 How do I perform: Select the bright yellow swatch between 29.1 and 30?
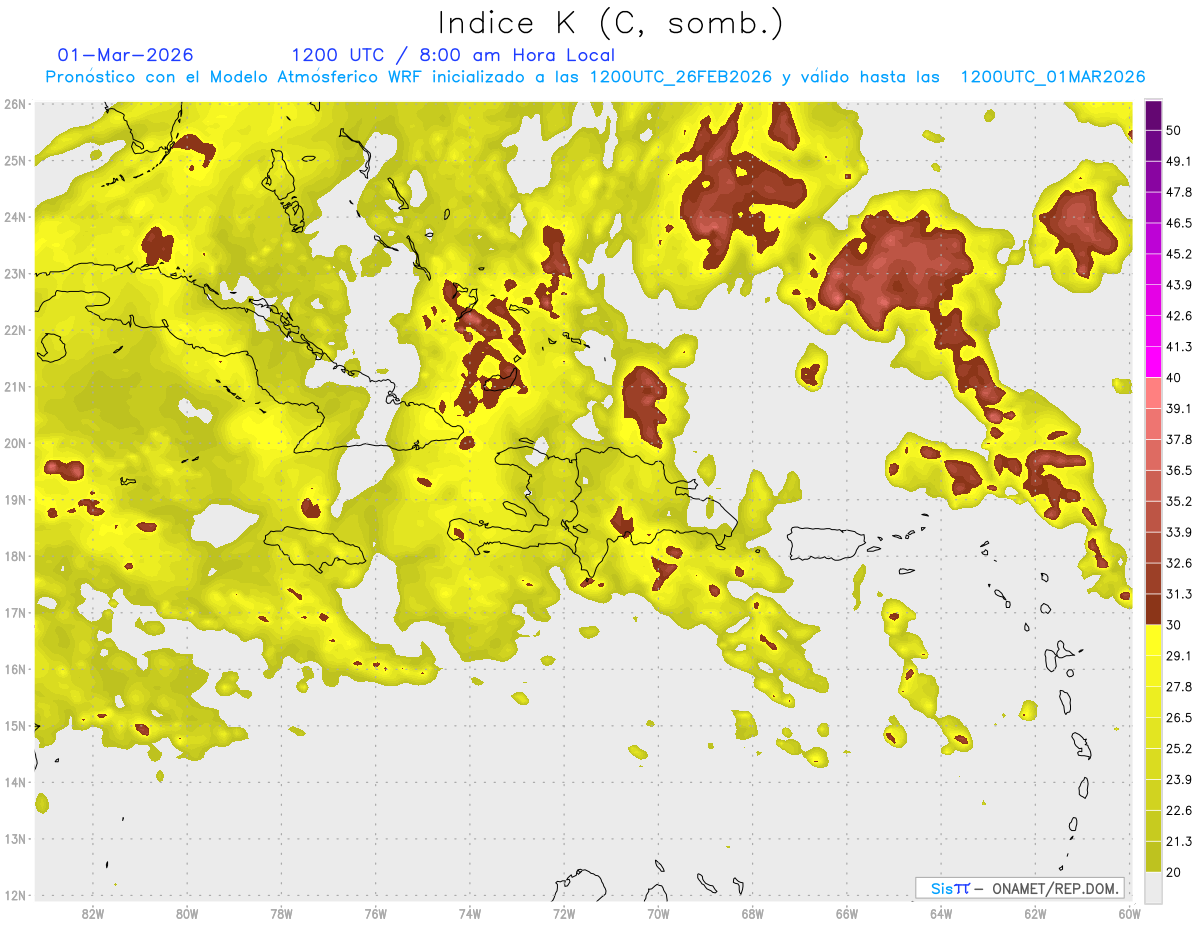pyautogui.click(x=1153, y=640)
